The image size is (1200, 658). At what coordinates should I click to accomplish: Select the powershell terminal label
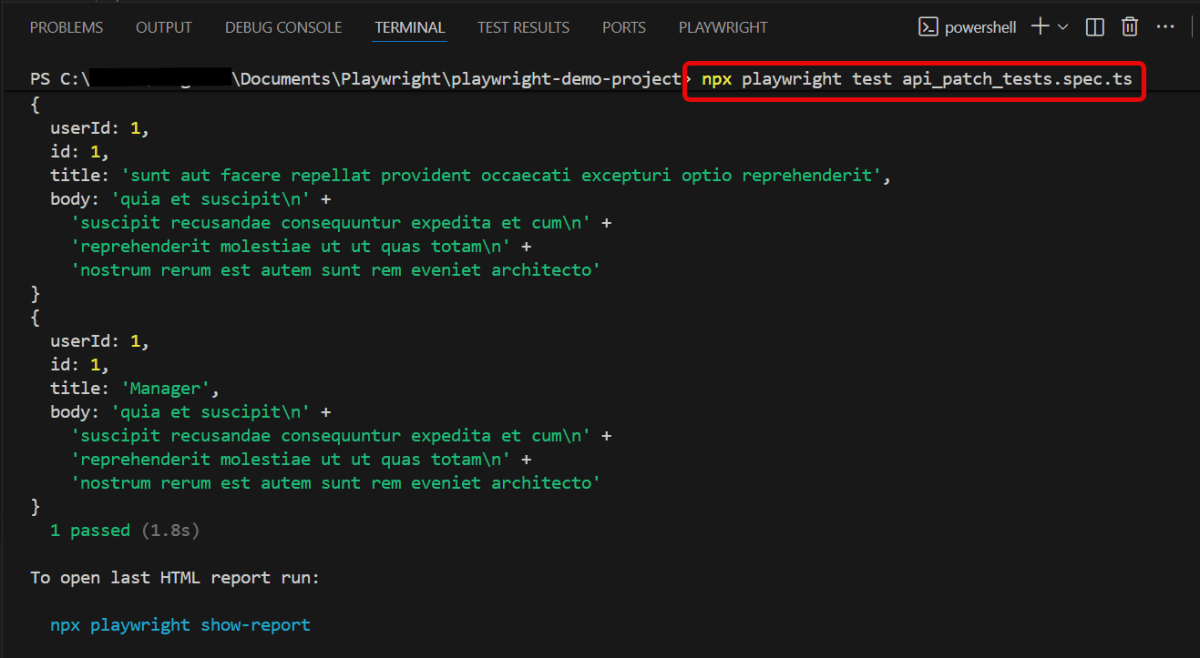(980, 27)
